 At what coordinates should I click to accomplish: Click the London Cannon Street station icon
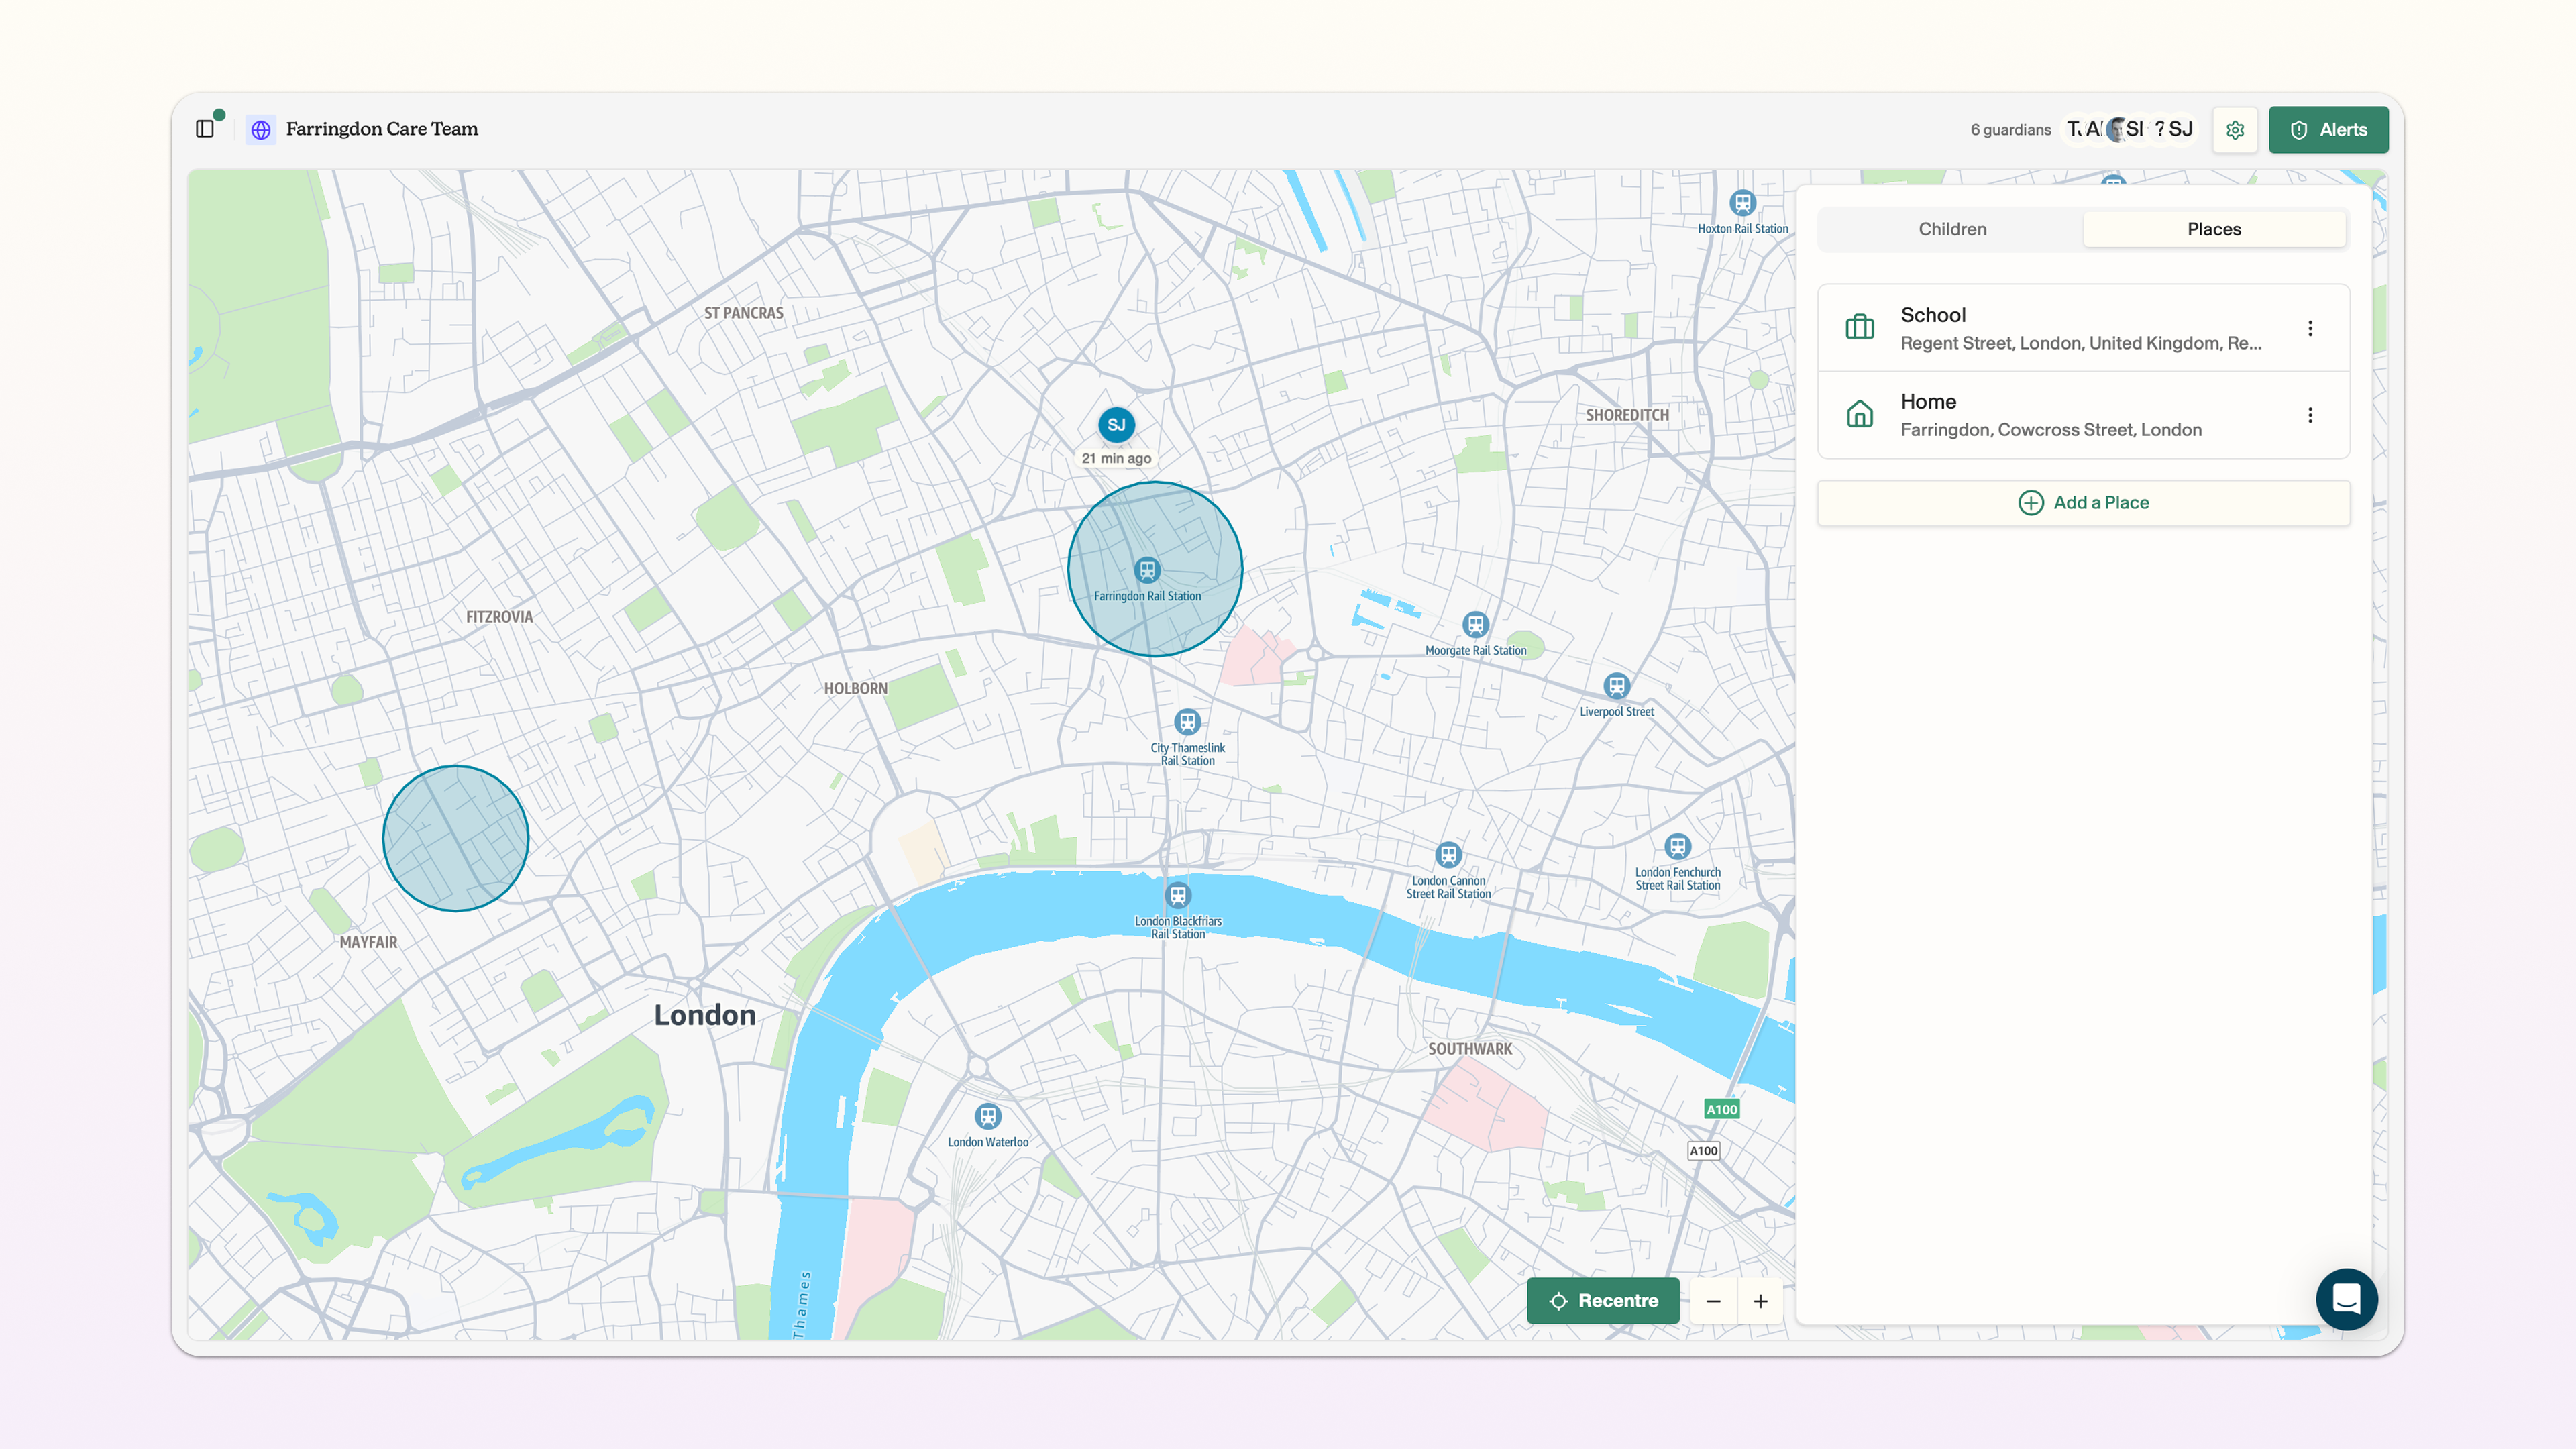point(1448,855)
